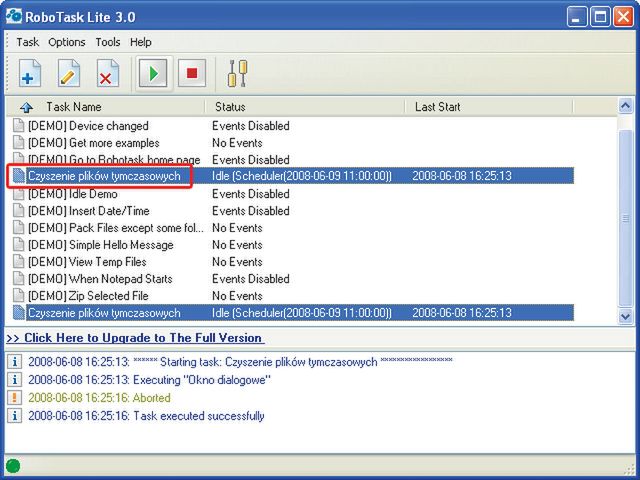Open the Help menu

pos(141,42)
